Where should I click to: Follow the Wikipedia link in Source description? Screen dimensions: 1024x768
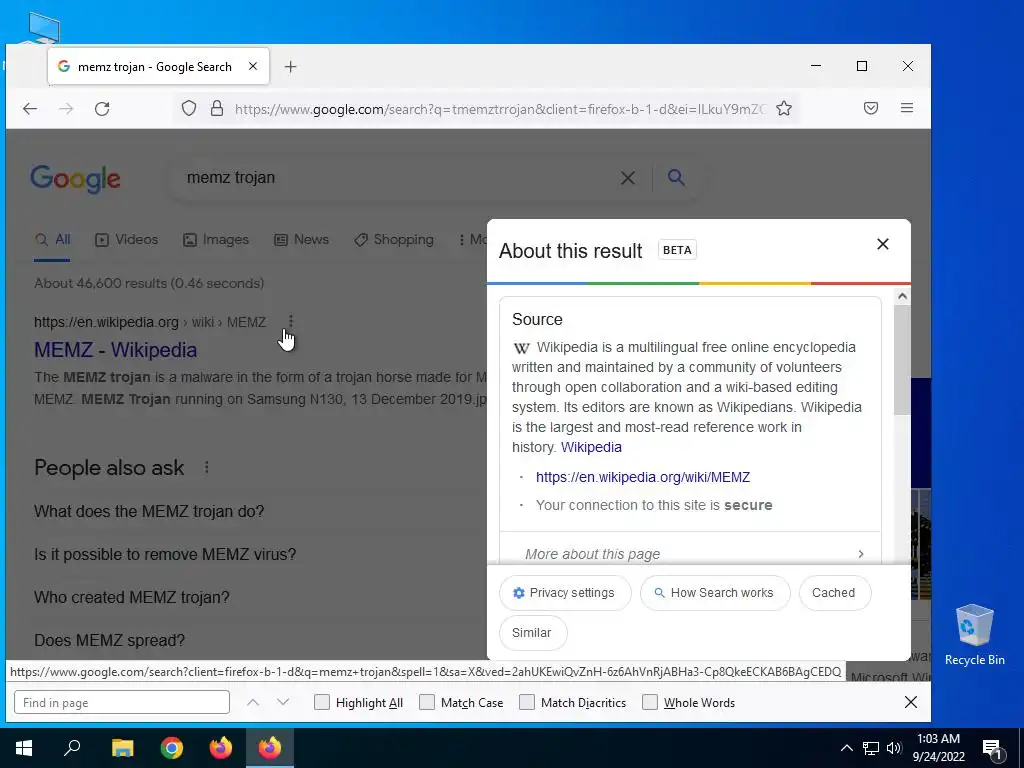point(591,447)
